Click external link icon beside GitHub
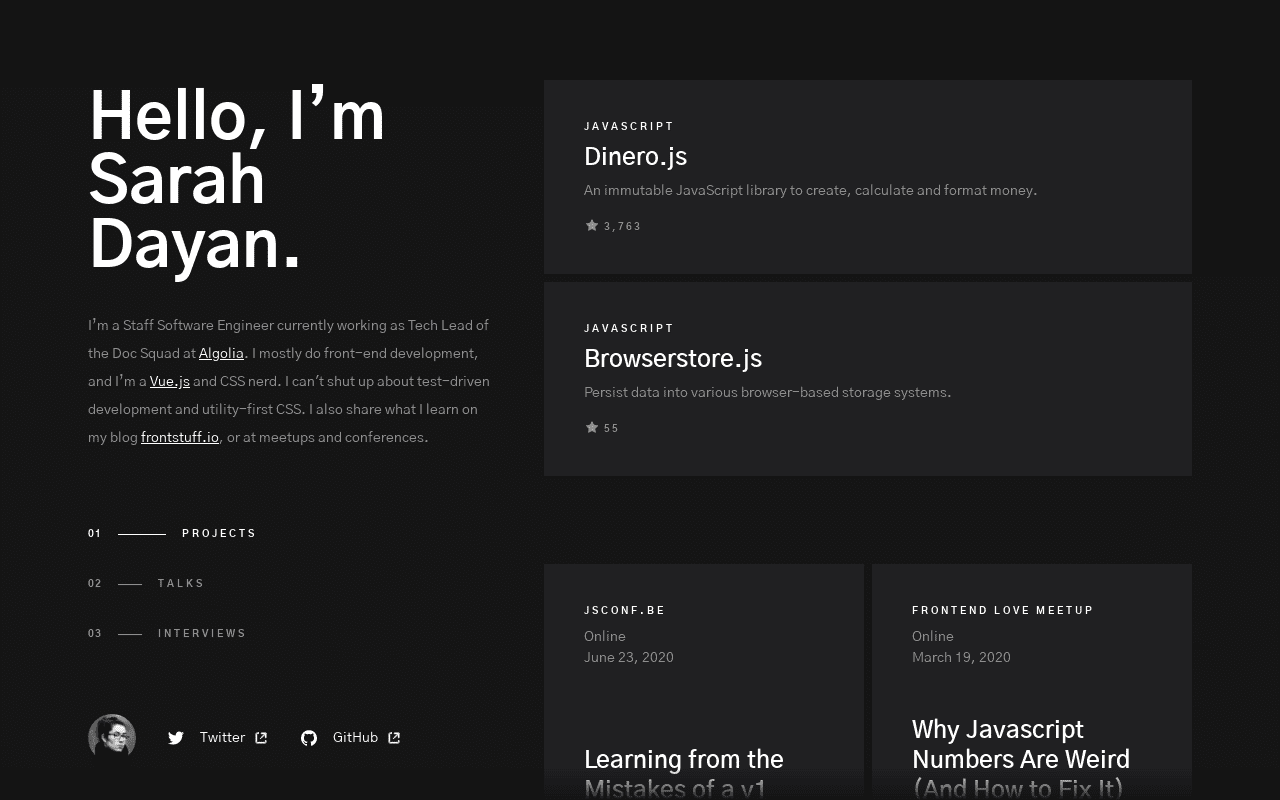 [394, 738]
